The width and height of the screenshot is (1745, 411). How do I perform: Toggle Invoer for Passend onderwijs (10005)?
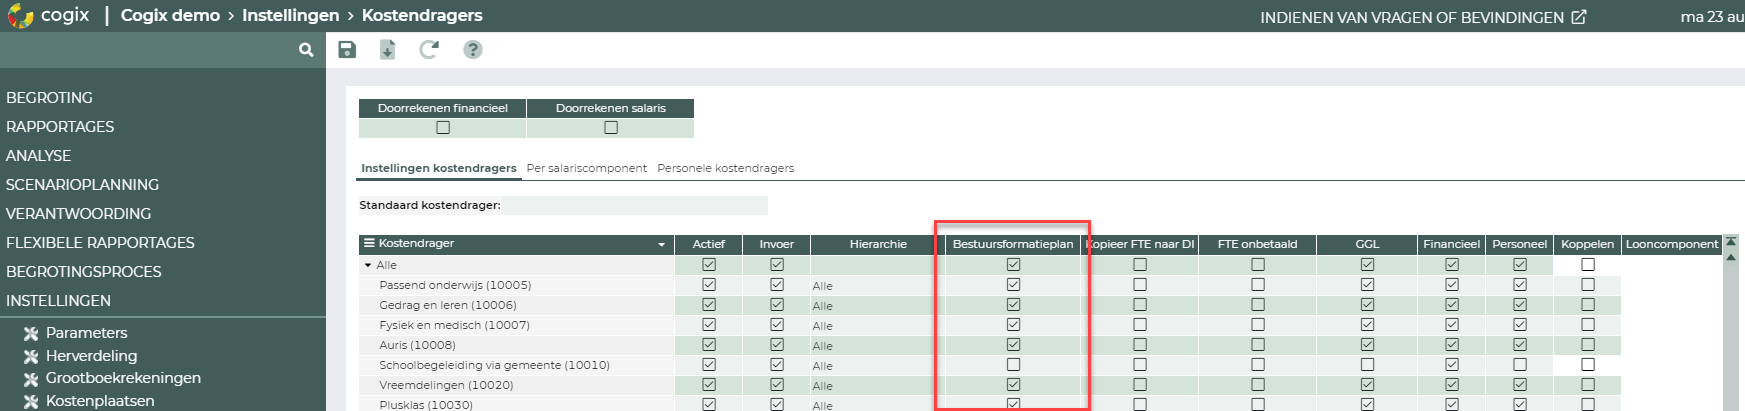point(777,285)
